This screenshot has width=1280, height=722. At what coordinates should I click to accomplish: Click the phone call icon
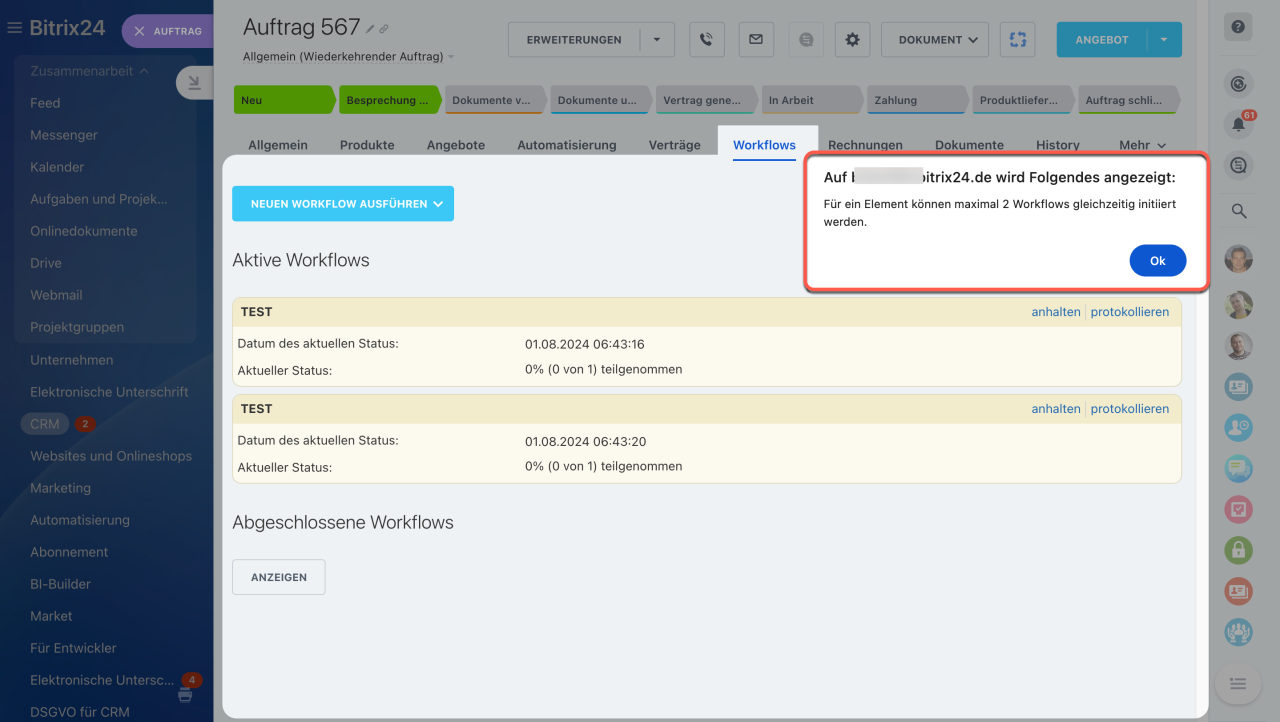707,40
